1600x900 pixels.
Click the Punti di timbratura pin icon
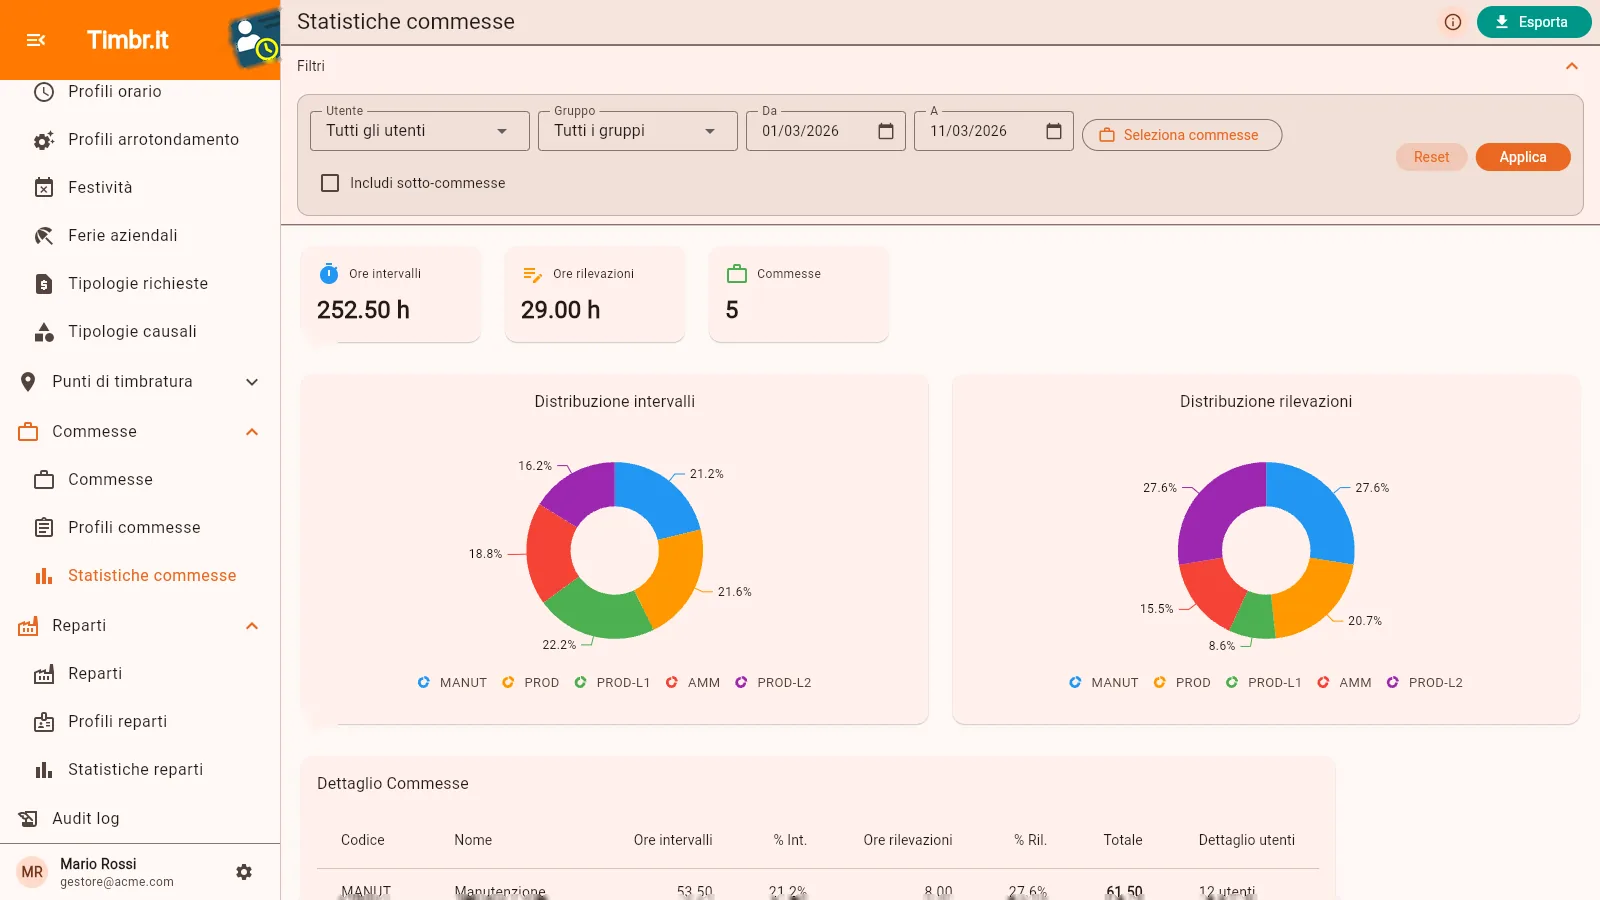tap(28, 382)
